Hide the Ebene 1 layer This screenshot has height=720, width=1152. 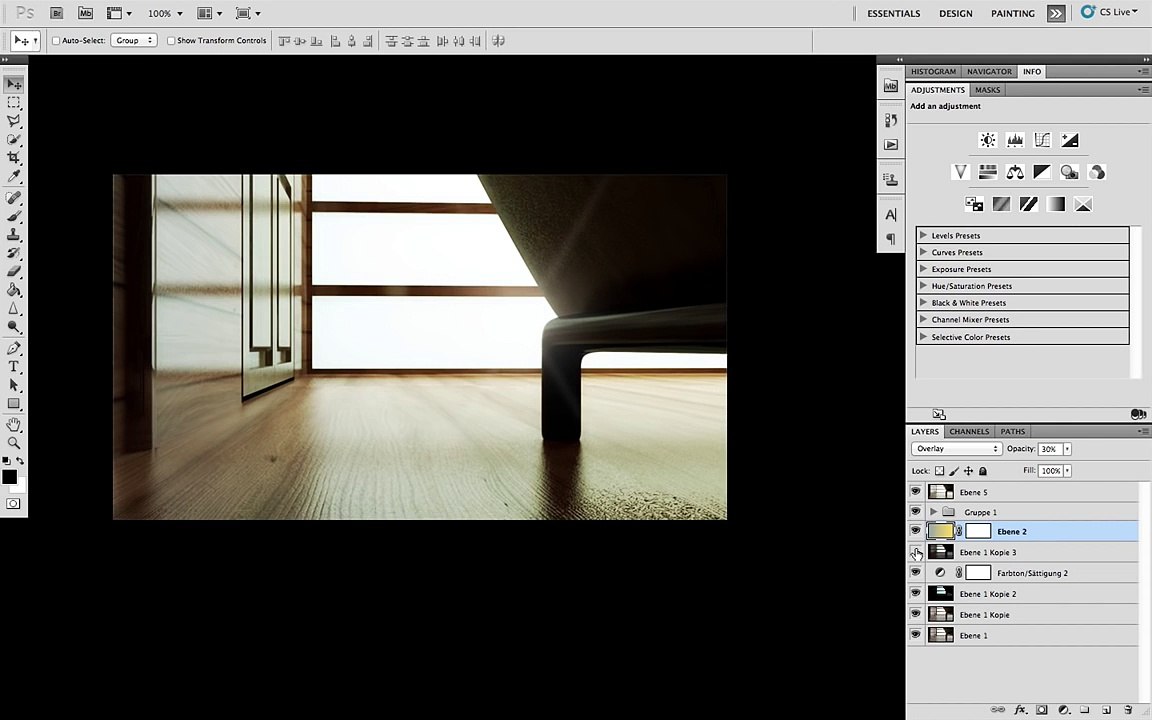915,634
